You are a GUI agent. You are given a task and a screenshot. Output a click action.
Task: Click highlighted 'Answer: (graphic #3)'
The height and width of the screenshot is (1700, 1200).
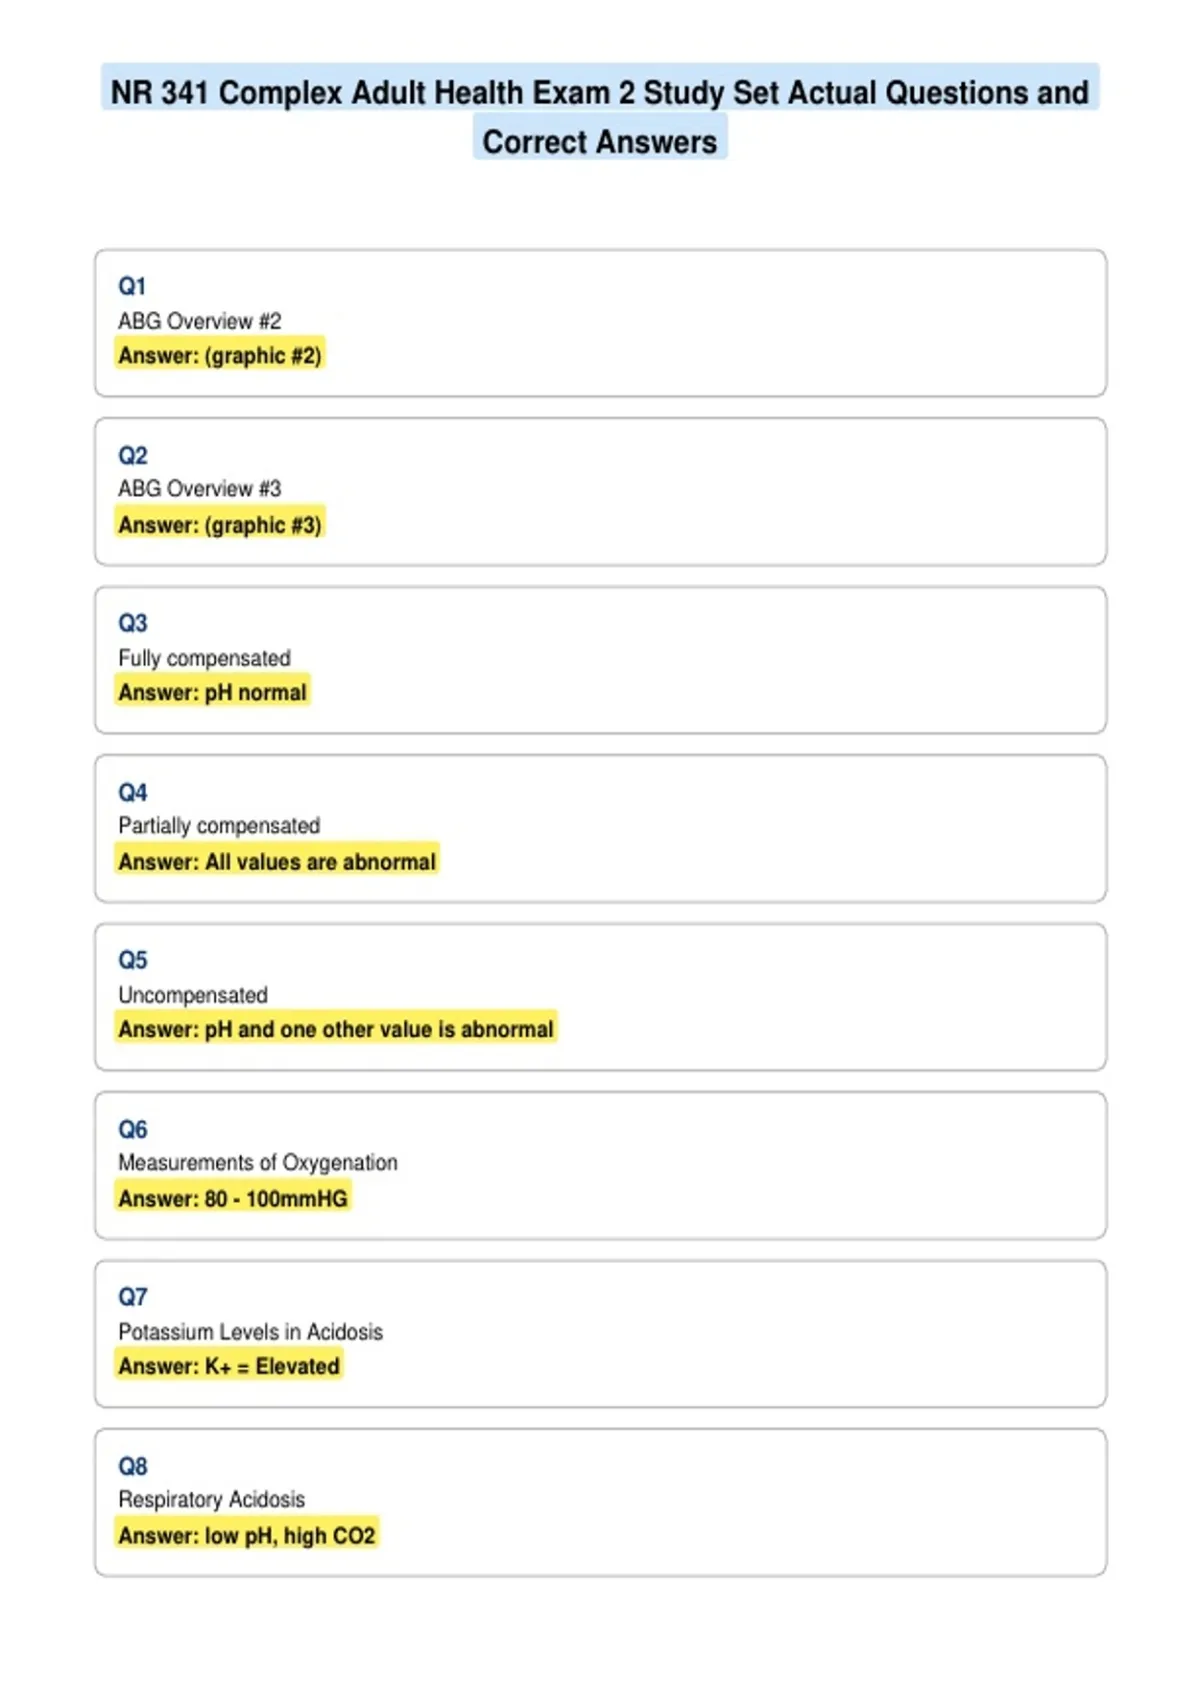click(x=220, y=524)
